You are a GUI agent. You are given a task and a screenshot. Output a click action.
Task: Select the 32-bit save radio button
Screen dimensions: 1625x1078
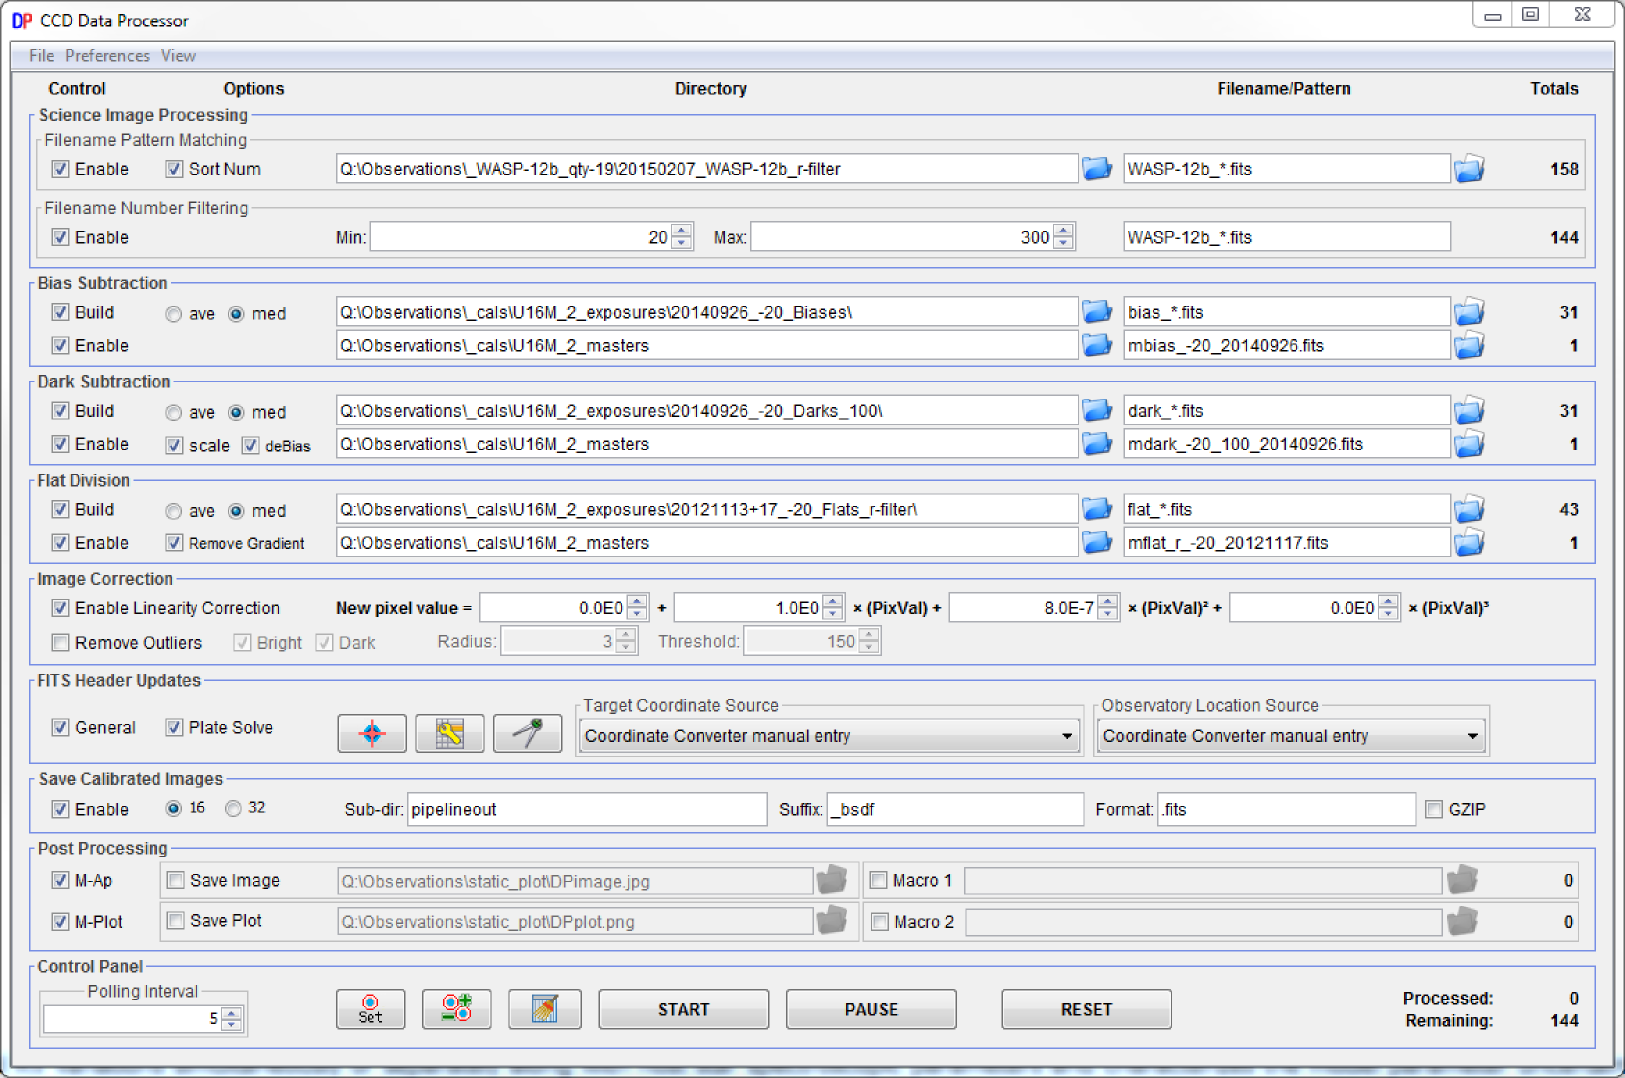233,808
